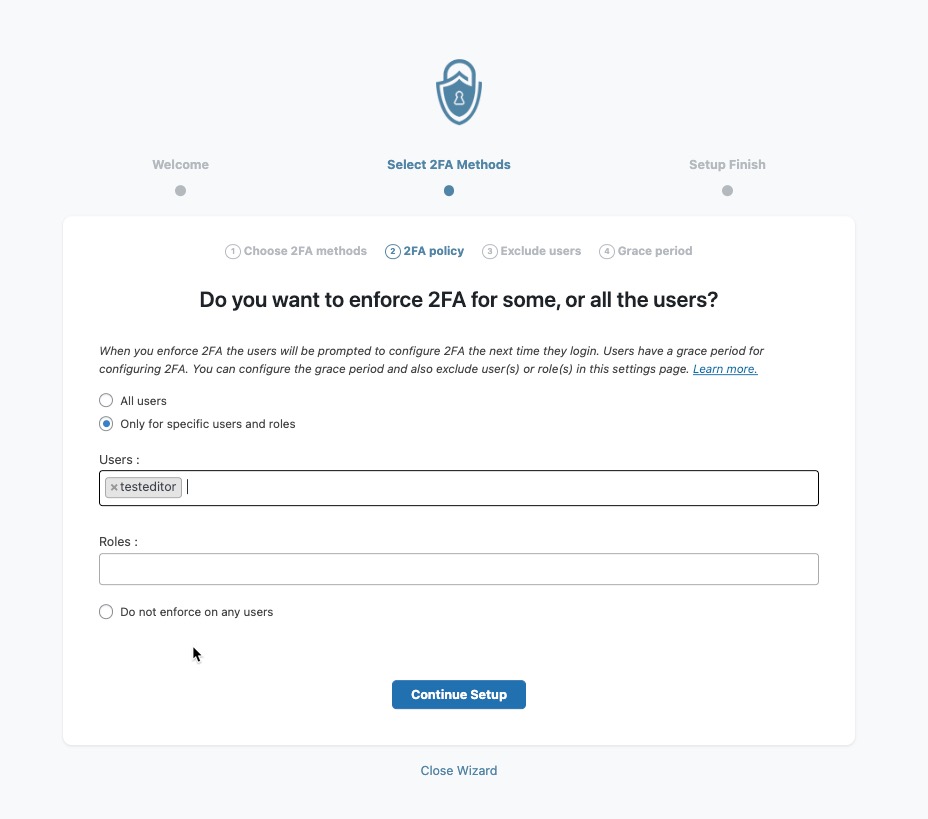
Task: Choose Only for specific users and roles
Action: click(x=106, y=424)
